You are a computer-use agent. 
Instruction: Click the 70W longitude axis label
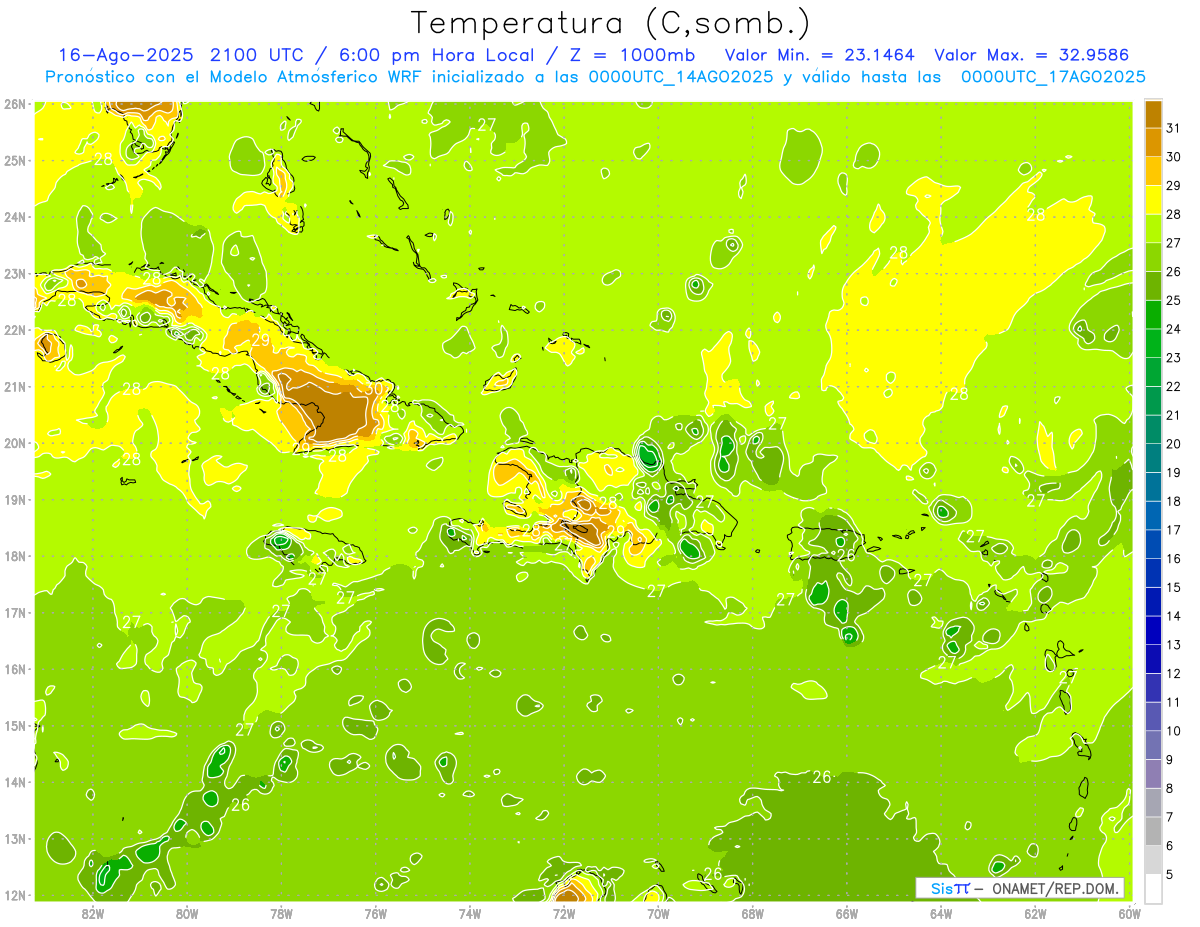point(658,913)
